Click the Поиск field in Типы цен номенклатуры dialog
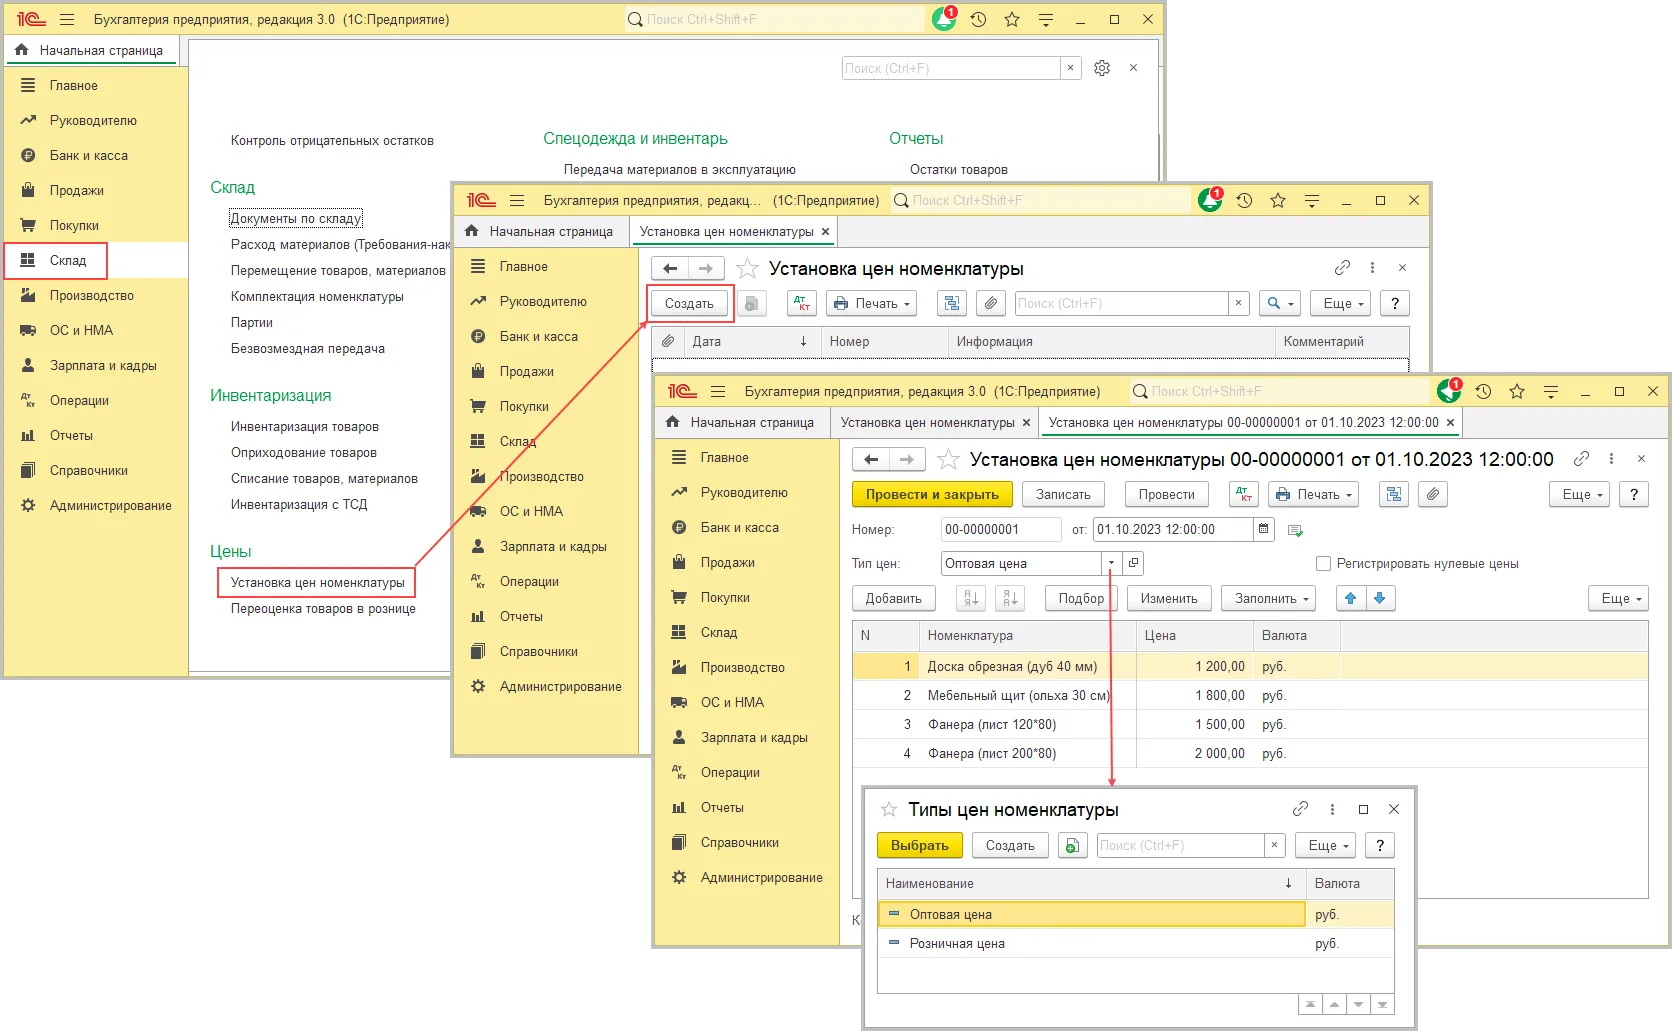Image resolution: width=1672 pixels, height=1031 pixels. (1181, 845)
